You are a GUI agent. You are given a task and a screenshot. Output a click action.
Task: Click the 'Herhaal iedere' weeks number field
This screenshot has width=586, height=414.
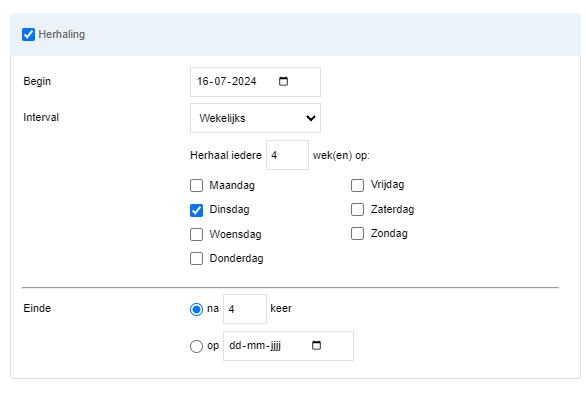click(x=287, y=155)
